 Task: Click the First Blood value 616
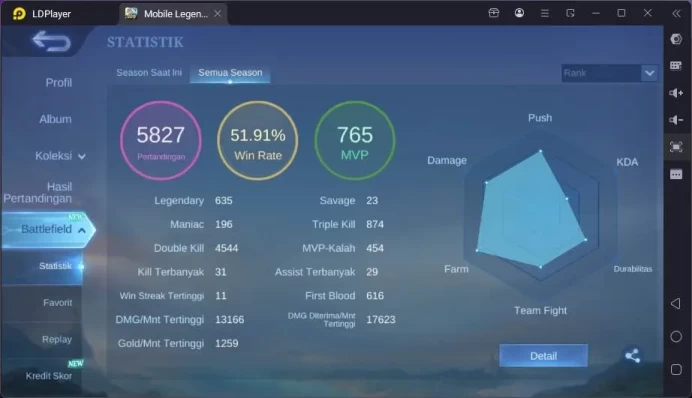pyautogui.click(x=375, y=296)
